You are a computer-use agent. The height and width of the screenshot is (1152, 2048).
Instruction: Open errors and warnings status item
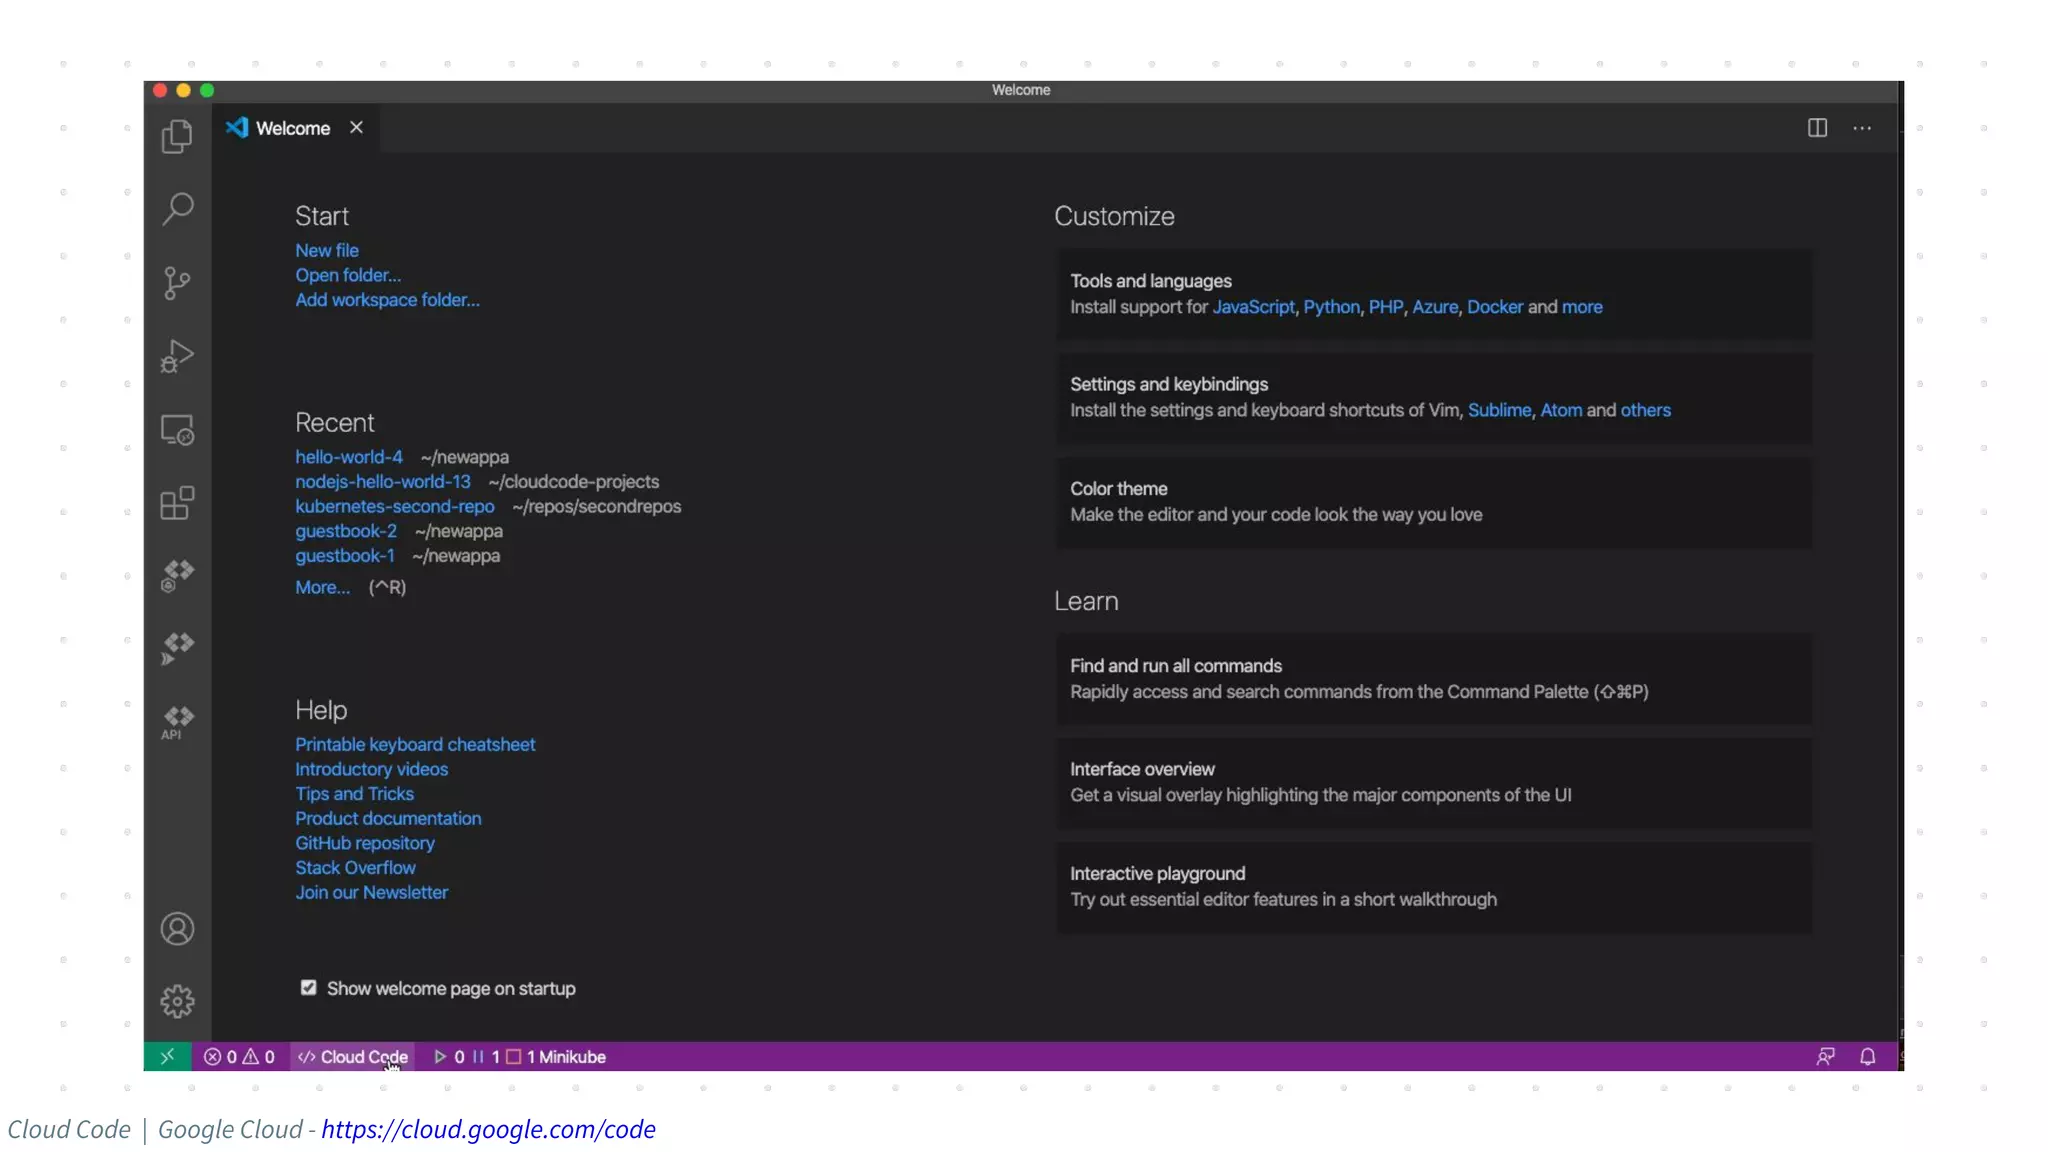point(239,1057)
